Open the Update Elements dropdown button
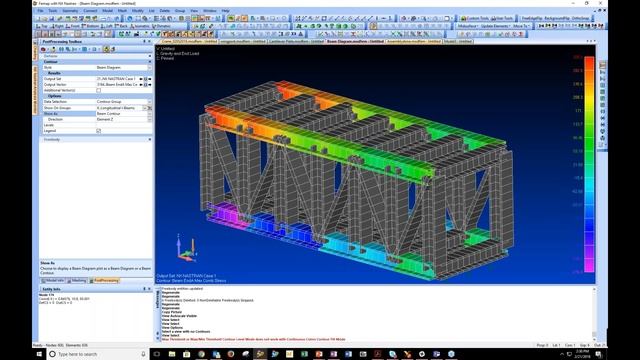 [x=496, y=26]
